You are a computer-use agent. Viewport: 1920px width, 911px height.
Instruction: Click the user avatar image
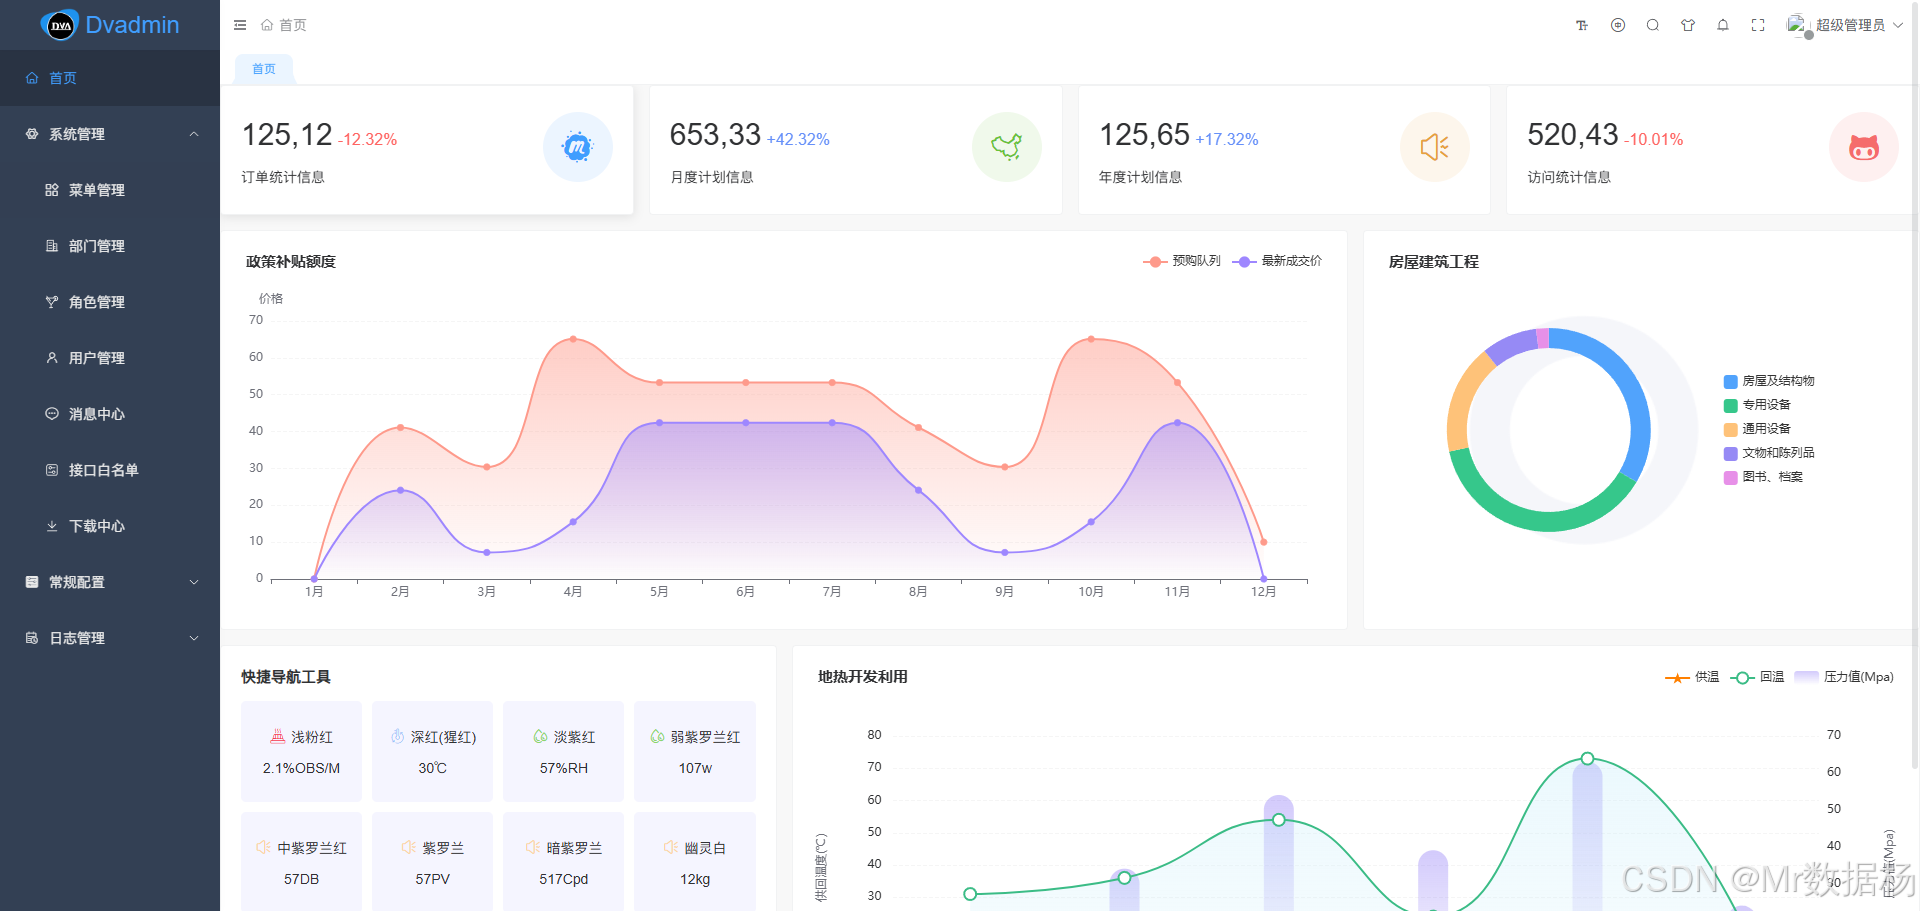pyautogui.click(x=1798, y=25)
